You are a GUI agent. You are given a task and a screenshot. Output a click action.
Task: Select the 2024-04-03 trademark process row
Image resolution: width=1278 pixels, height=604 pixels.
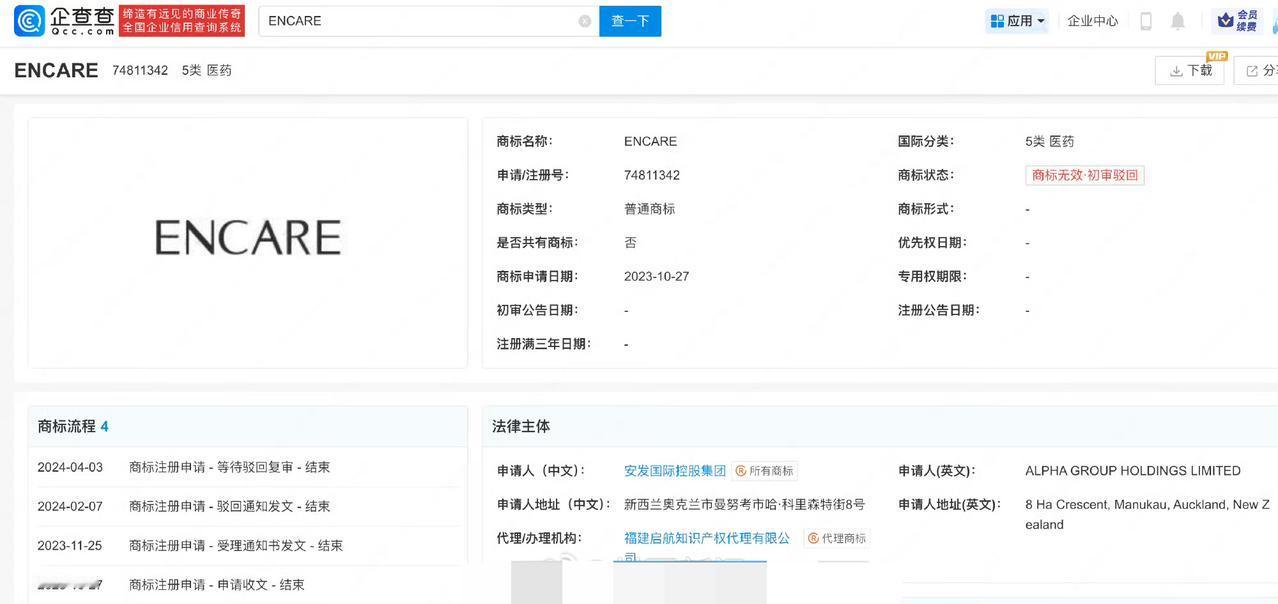[x=247, y=467]
